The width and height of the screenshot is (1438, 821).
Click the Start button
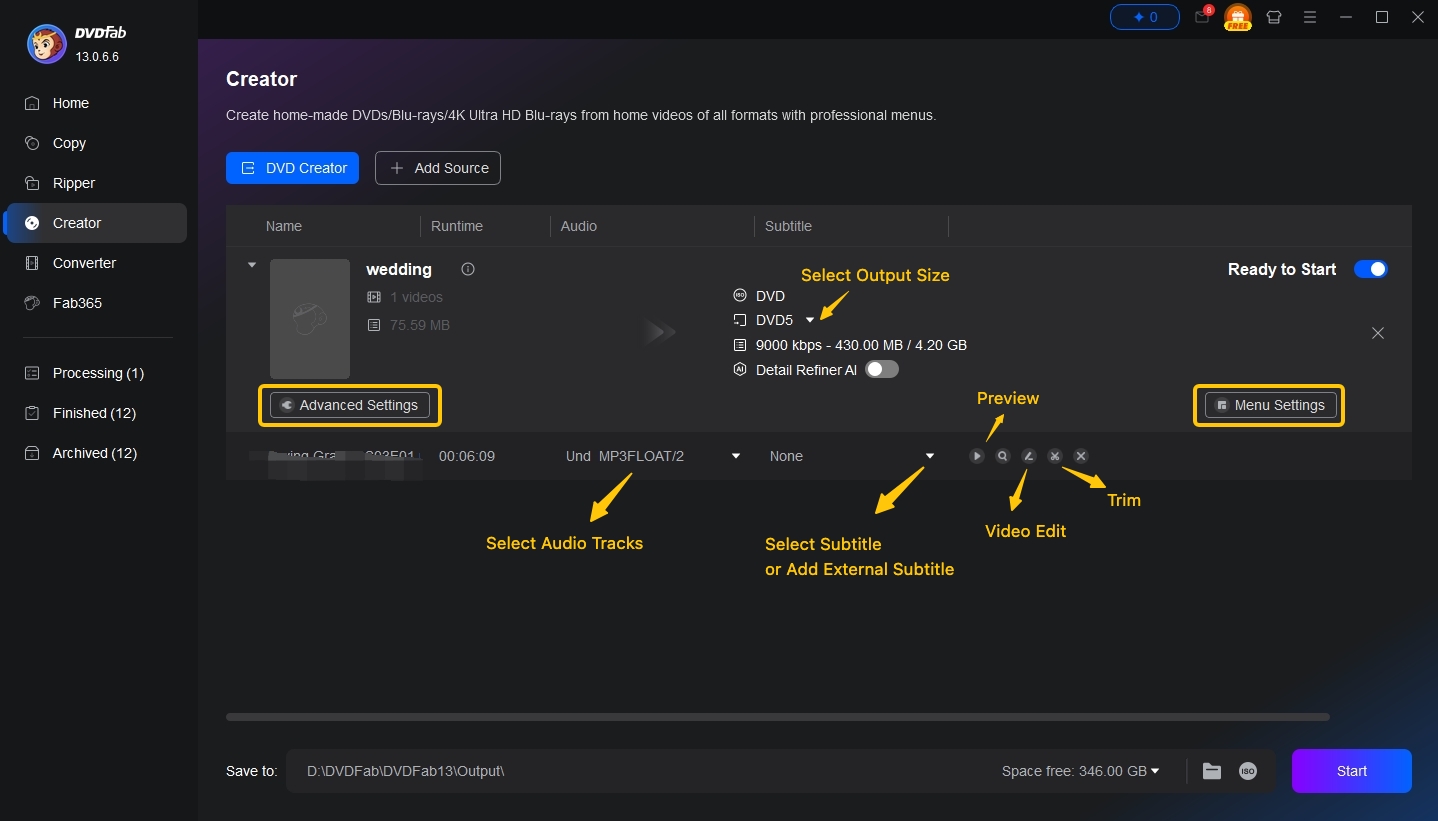pos(1352,771)
